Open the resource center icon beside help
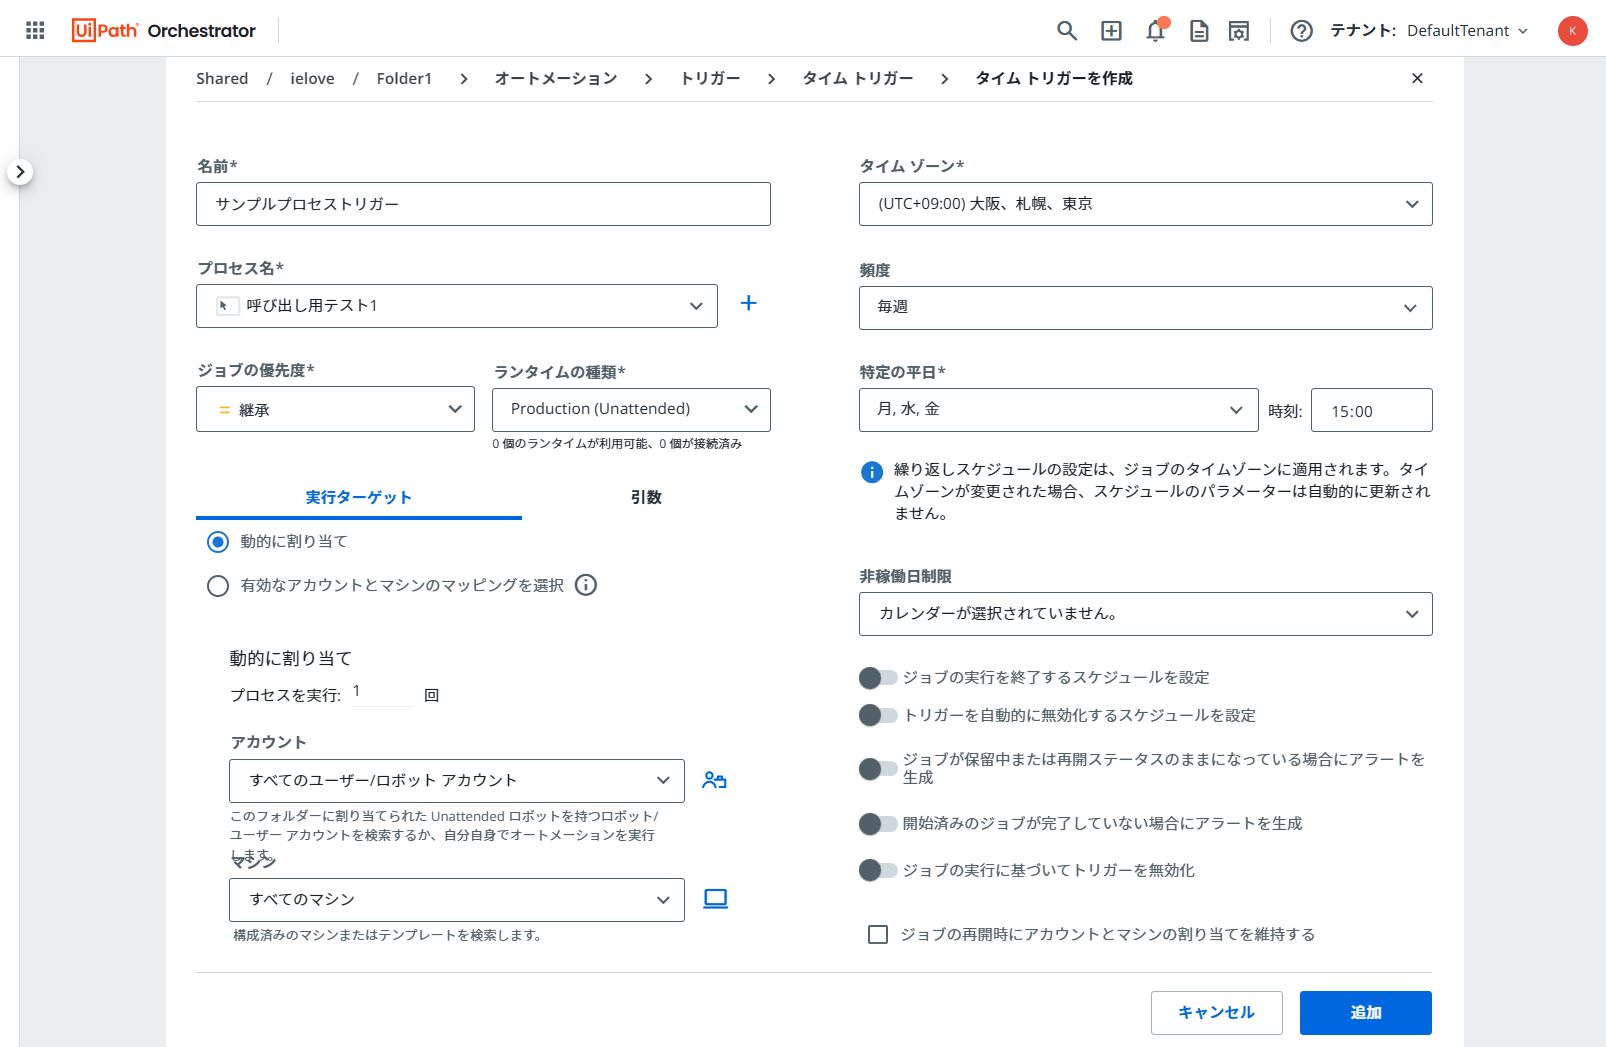Viewport: 1606px width, 1047px height. pyautogui.click(x=1239, y=31)
